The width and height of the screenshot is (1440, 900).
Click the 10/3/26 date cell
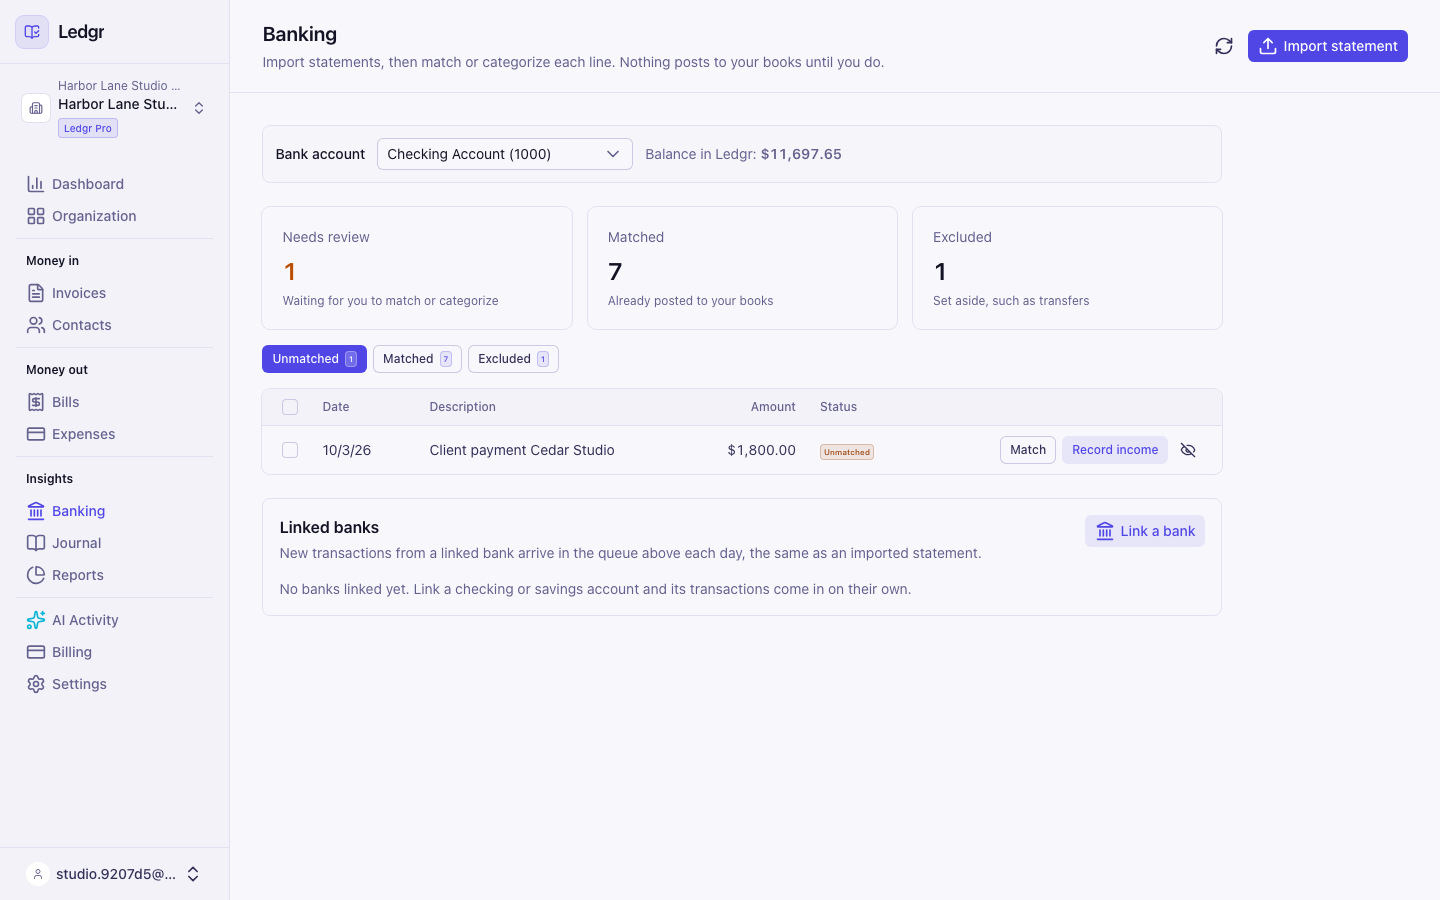(347, 450)
